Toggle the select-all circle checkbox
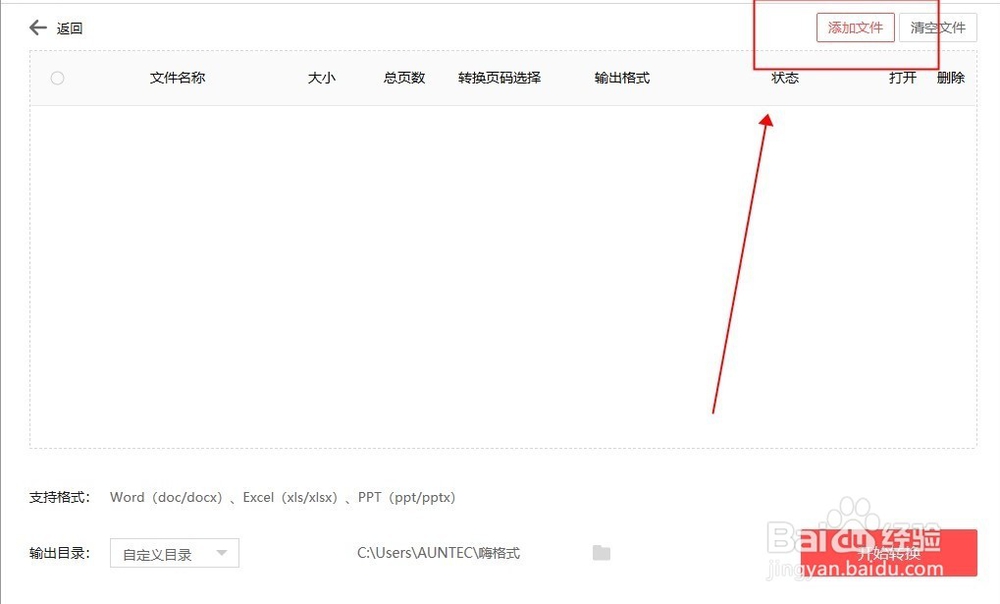The image size is (1000, 604). tap(57, 78)
